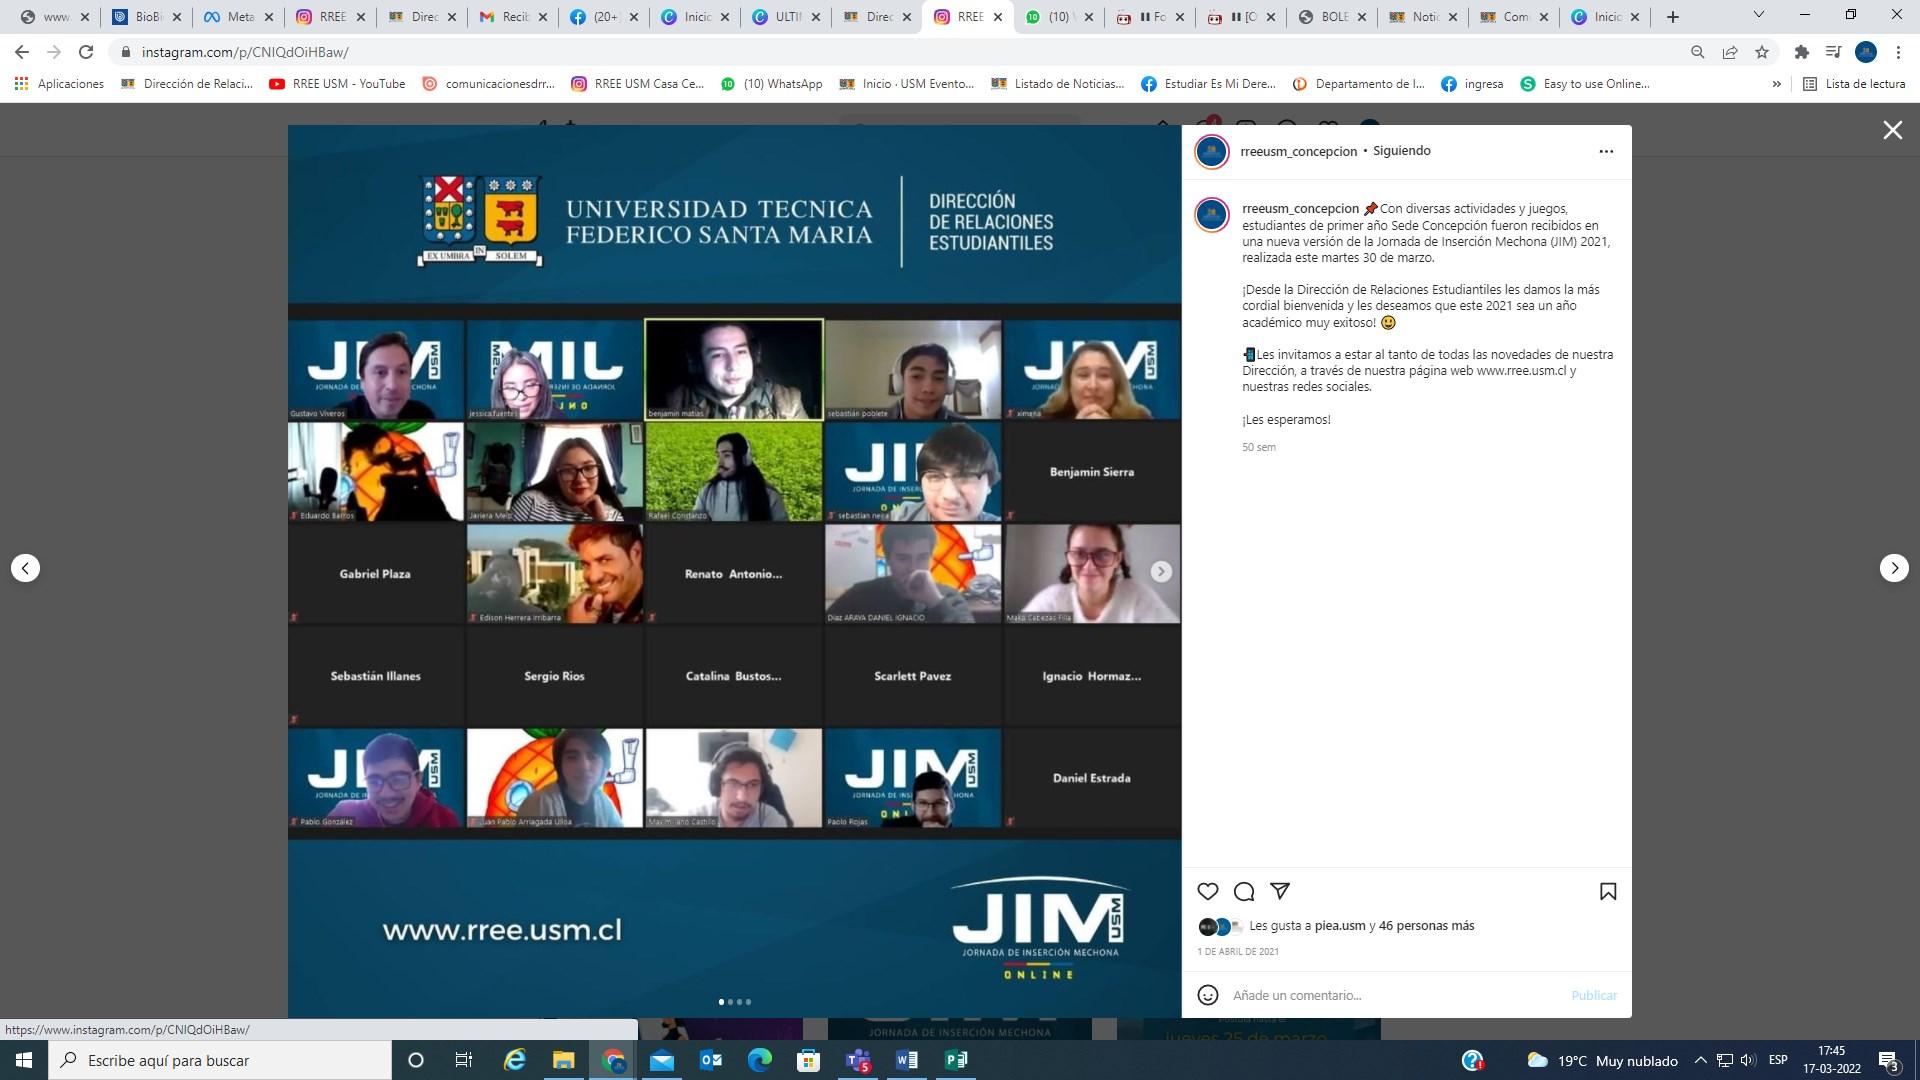Bookmark this page with star icon

(x=1762, y=52)
